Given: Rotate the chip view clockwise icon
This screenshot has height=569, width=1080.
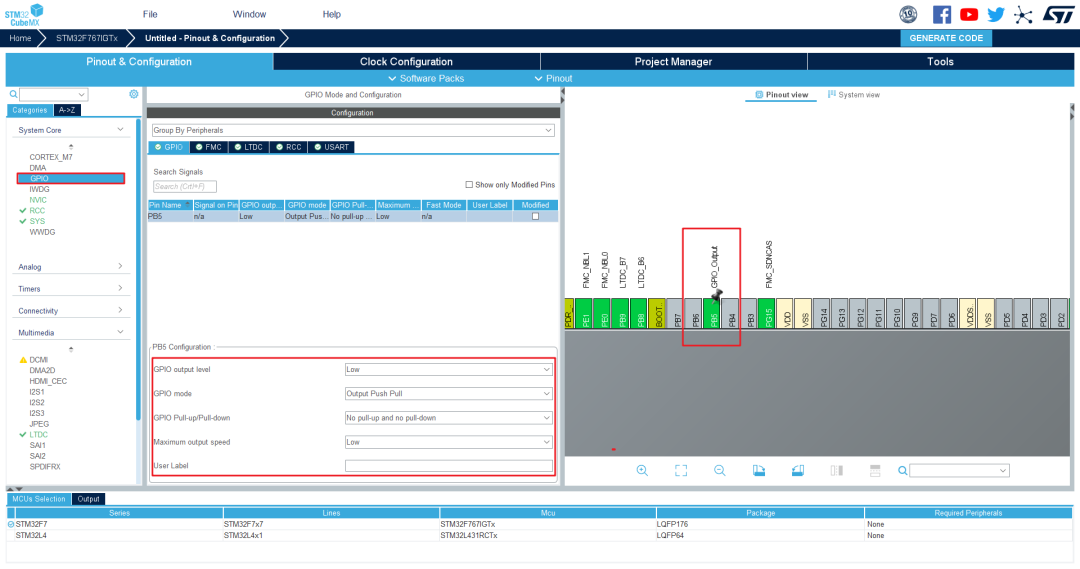Looking at the screenshot, I should (x=759, y=470).
